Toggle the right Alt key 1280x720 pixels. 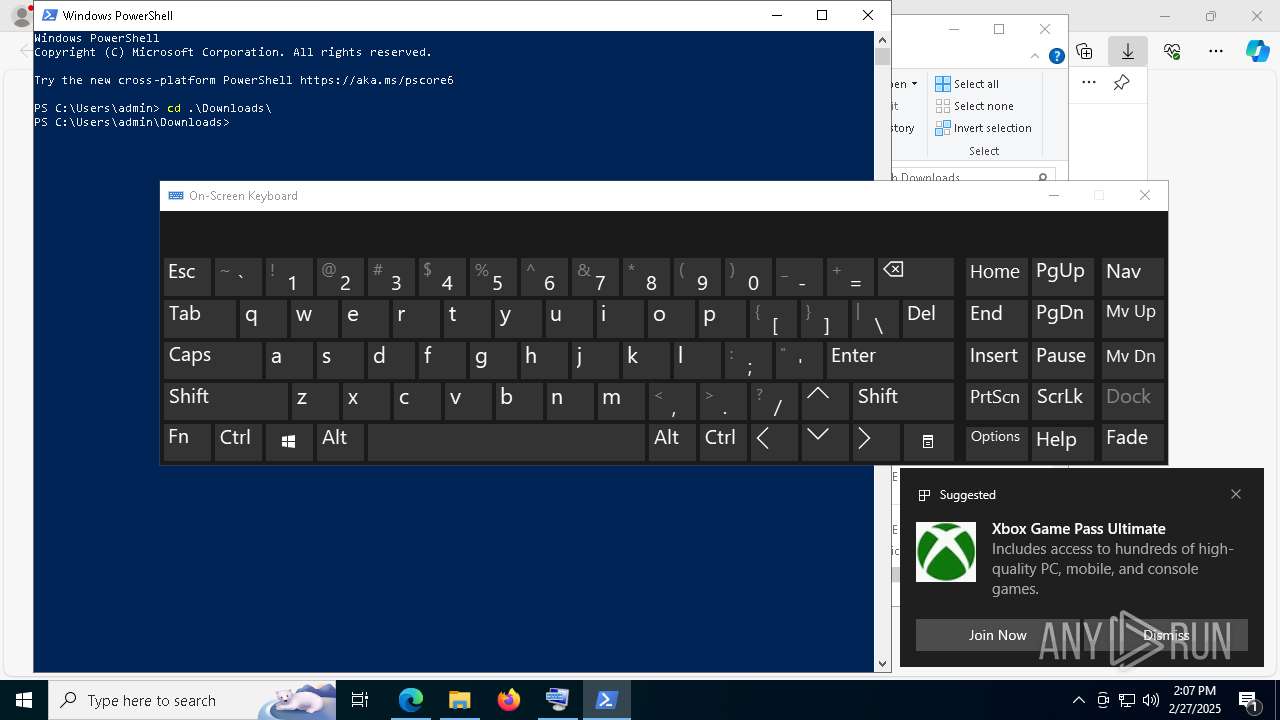pos(672,442)
